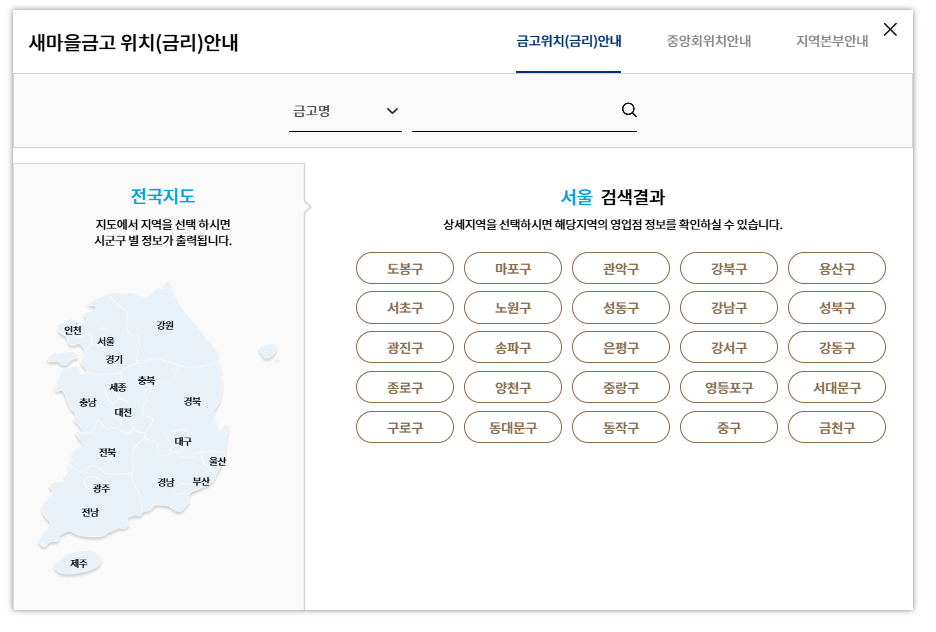Choose 대구 on the national map

click(x=183, y=442)
